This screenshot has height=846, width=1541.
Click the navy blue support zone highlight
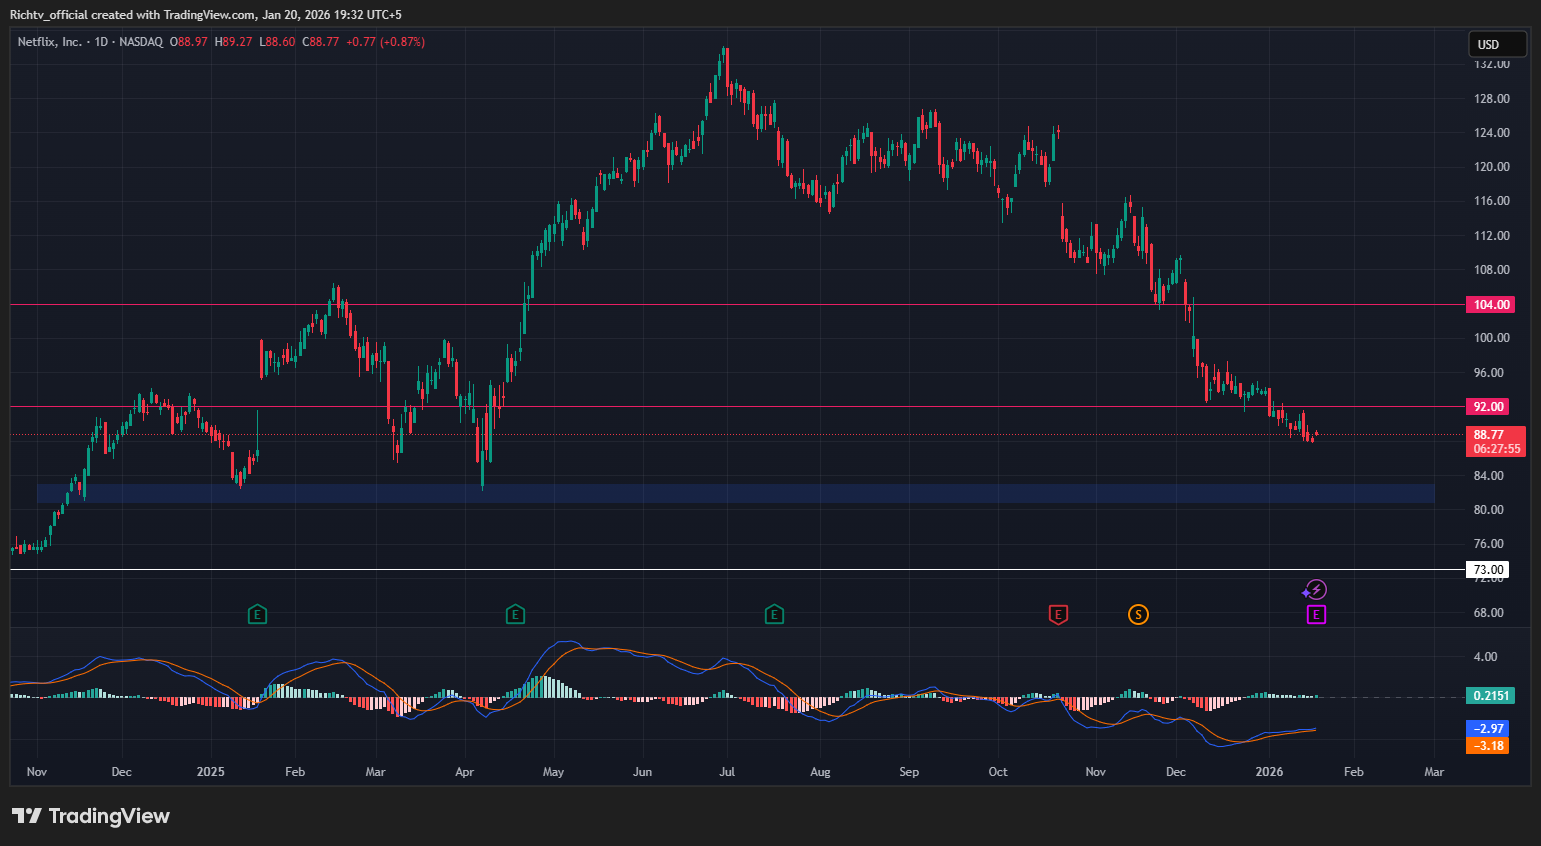point(700,492)
